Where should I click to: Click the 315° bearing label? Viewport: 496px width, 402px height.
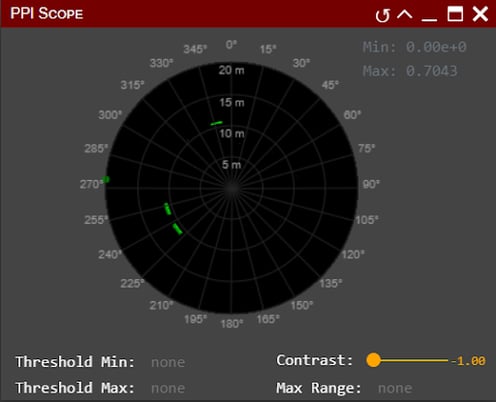point(132,85)
